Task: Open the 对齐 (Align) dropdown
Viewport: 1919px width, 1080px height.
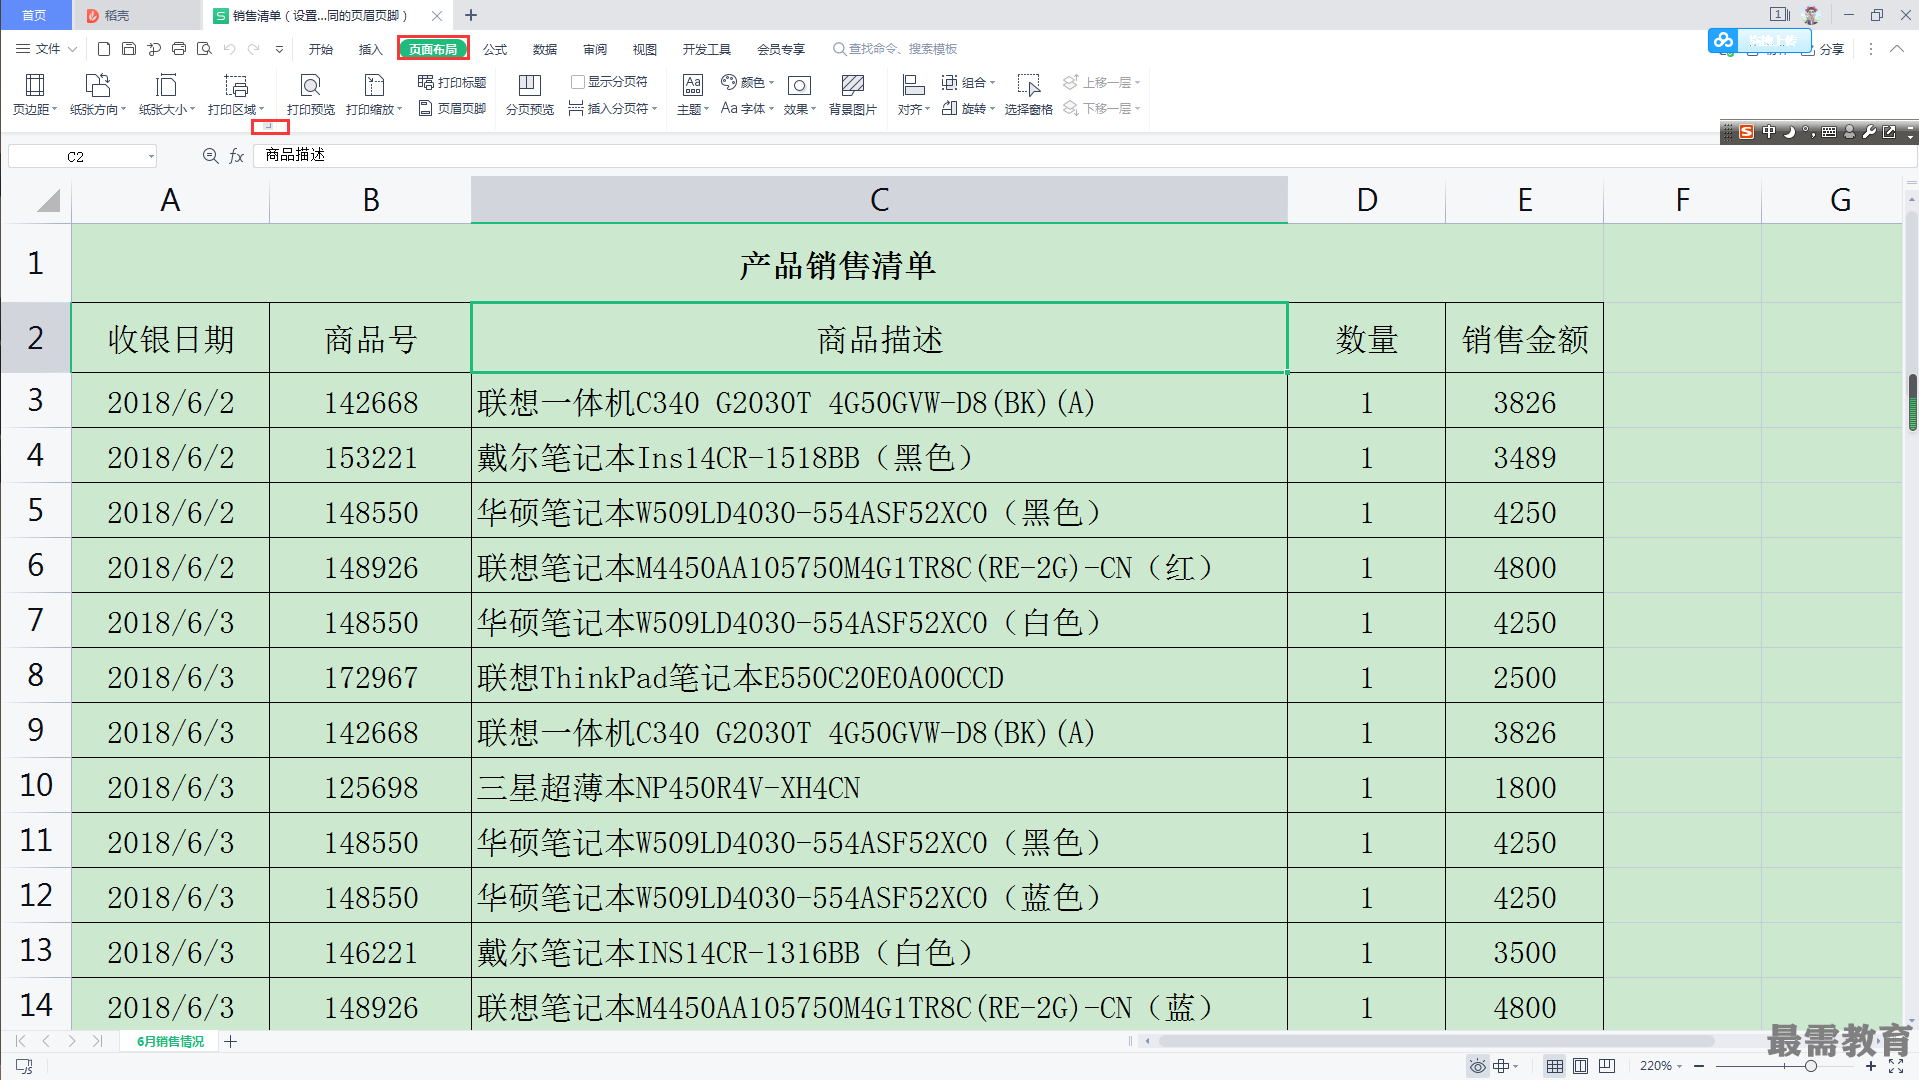Action: coord(914,95)
